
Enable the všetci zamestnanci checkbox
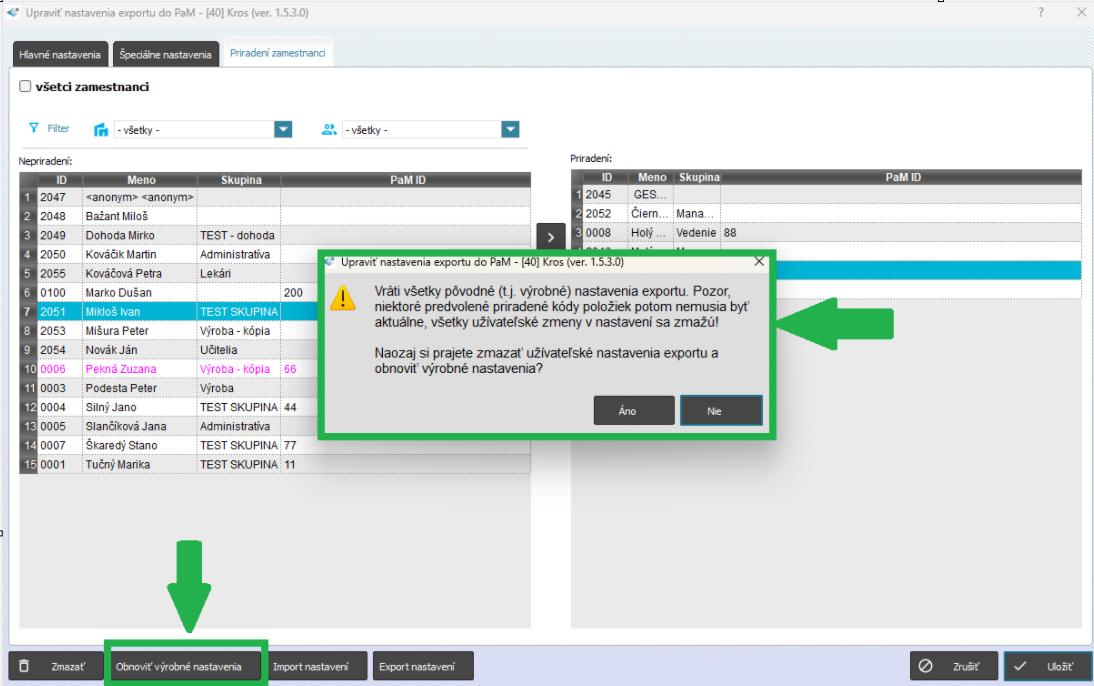24,88
